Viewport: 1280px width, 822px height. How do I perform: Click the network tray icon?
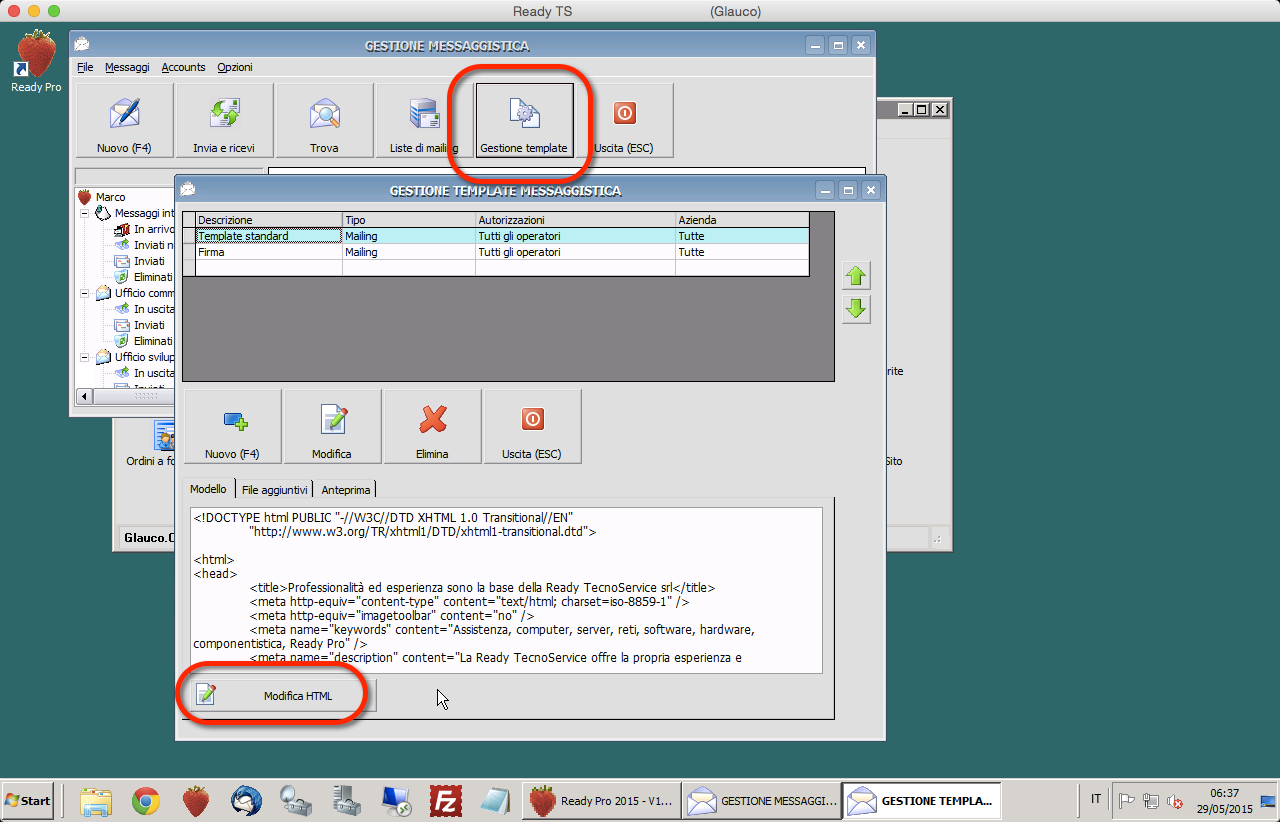(1151, 801)
